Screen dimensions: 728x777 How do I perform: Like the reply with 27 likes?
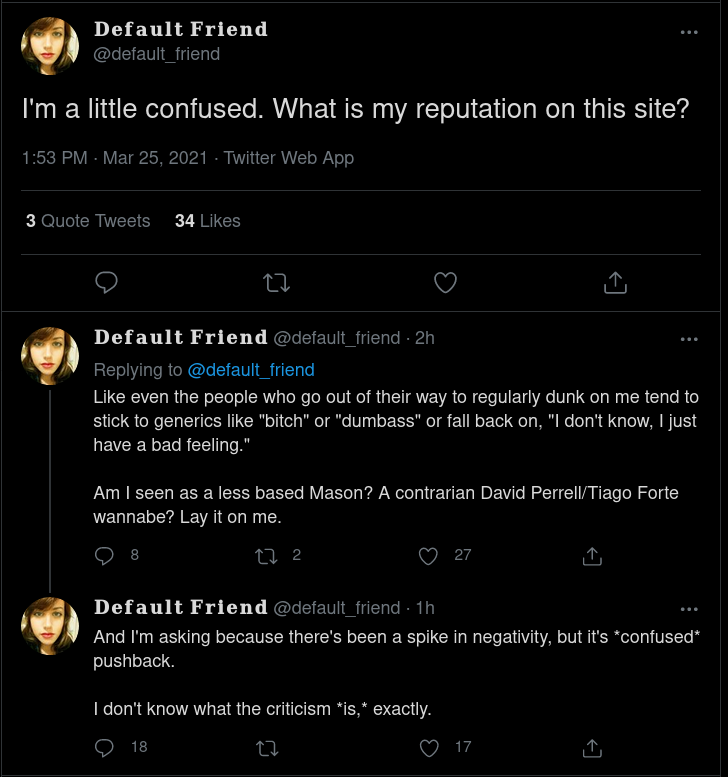[429, 555]
